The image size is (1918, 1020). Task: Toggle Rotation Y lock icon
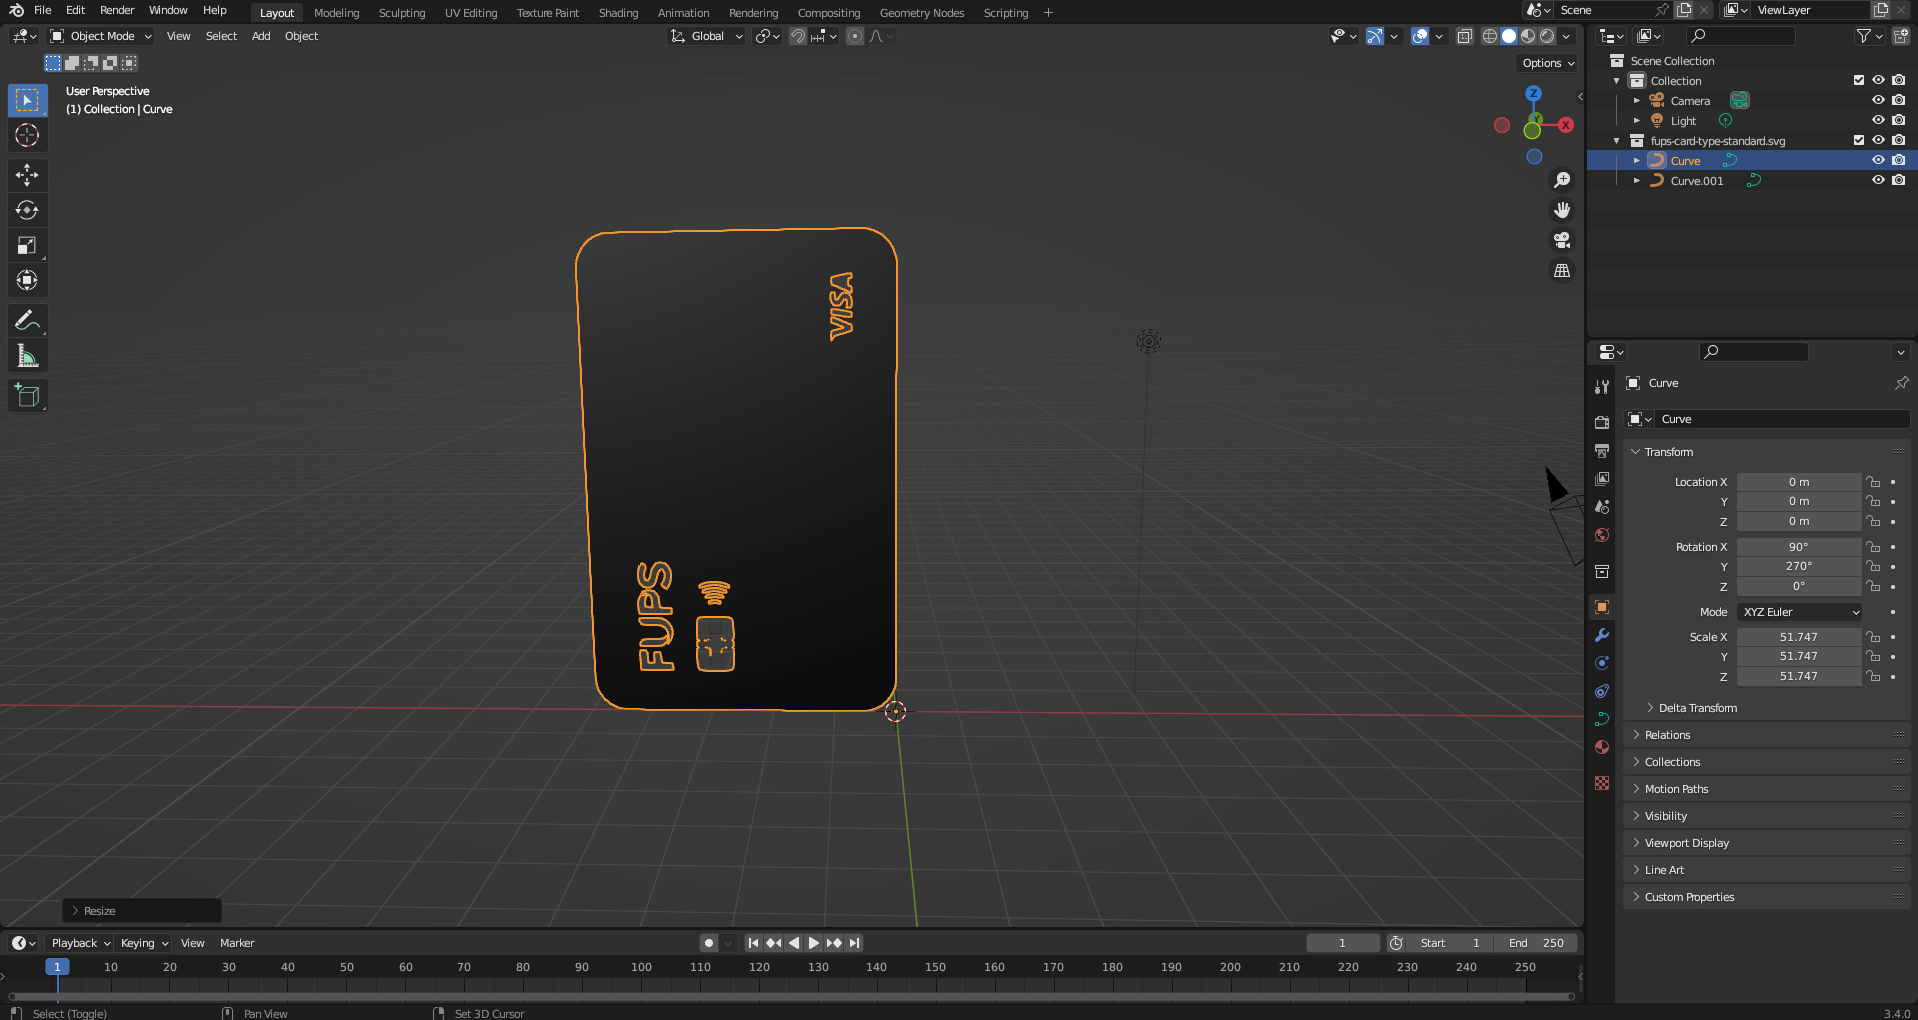tap(1873, 566)
